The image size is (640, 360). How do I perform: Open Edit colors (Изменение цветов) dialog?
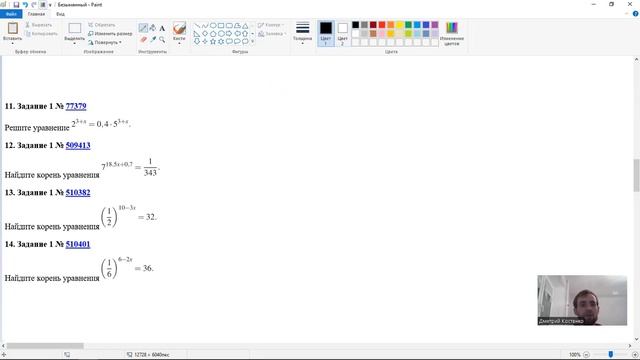(451, 33)
